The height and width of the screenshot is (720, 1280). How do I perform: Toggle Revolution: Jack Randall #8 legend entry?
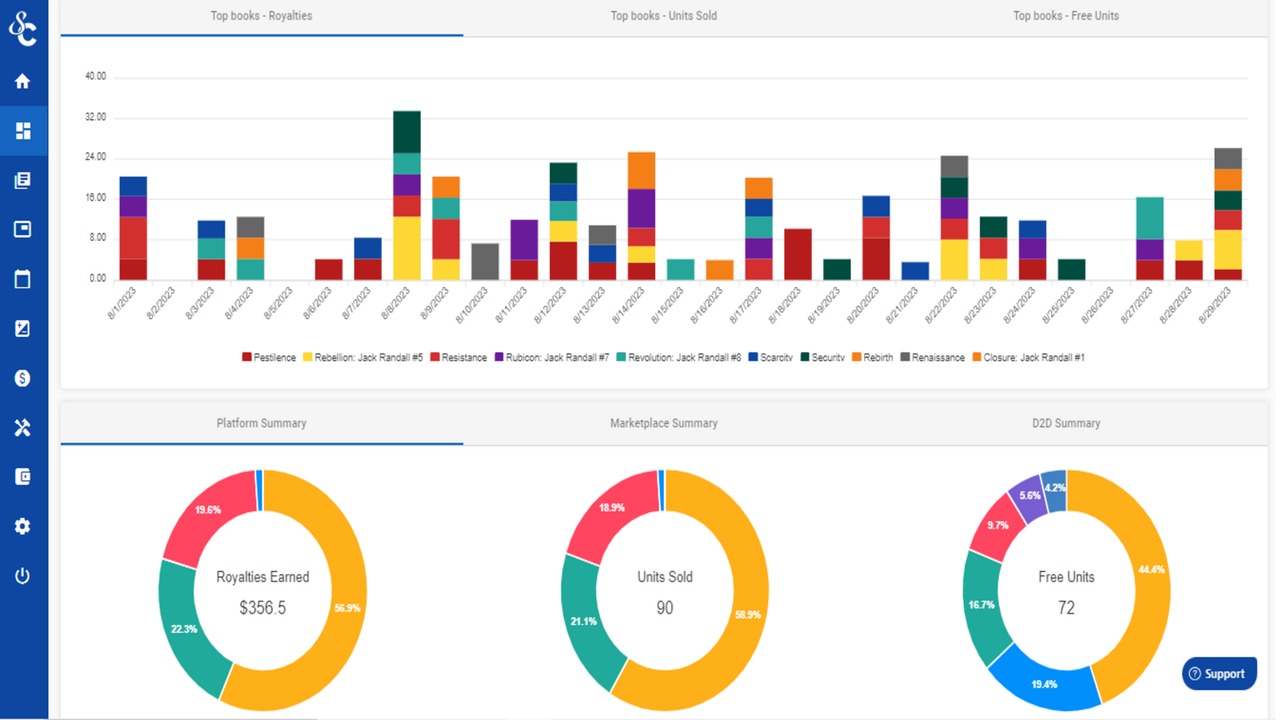pyautogui.click(x=677, y=357)
